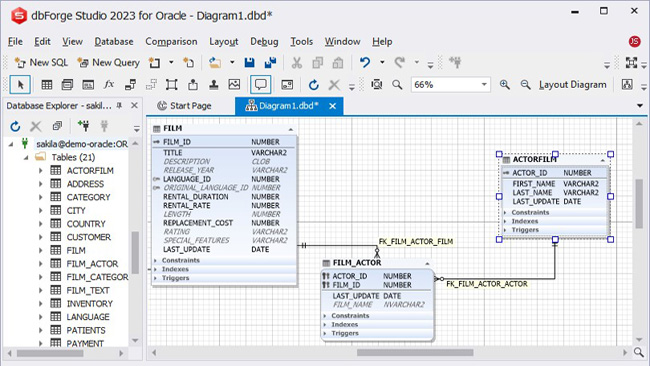Viewport: 650px width, 366px height.
Task: Open the Database menu
Action: (114, 41)
